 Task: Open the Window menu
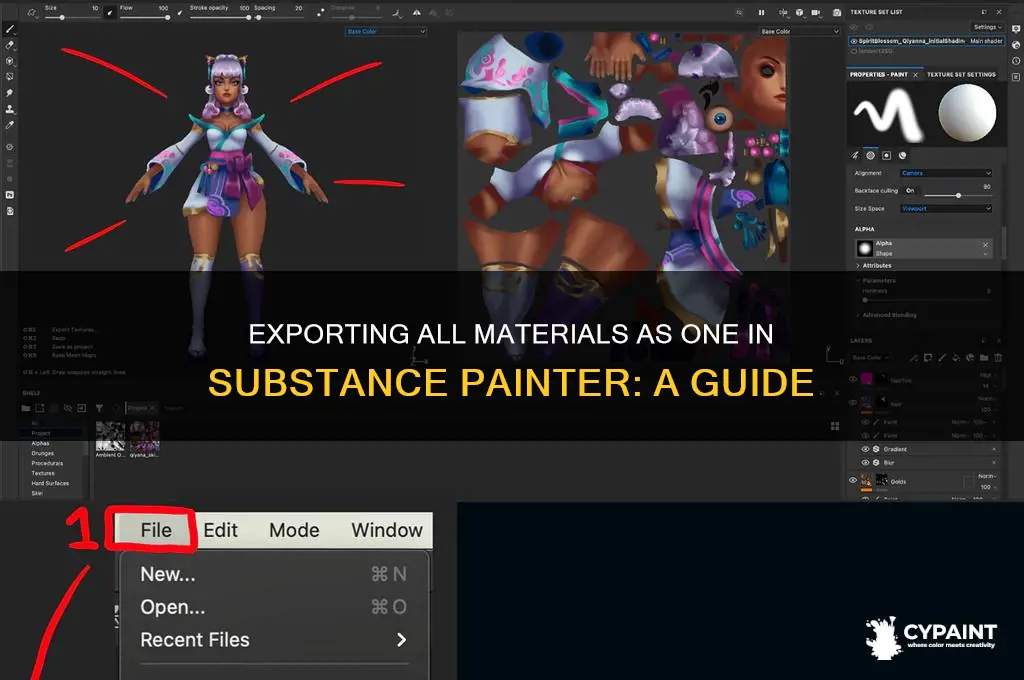pos(387,530)
